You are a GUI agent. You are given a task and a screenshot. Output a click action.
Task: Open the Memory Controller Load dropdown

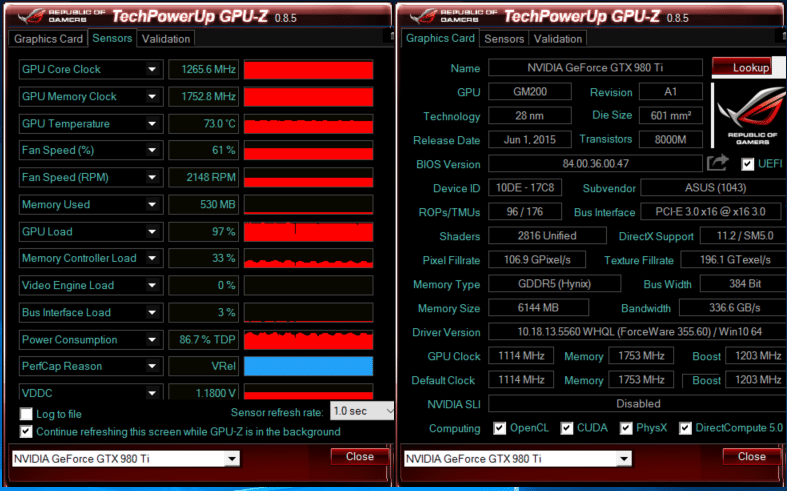pyautogui.click(x=152, y=258)
